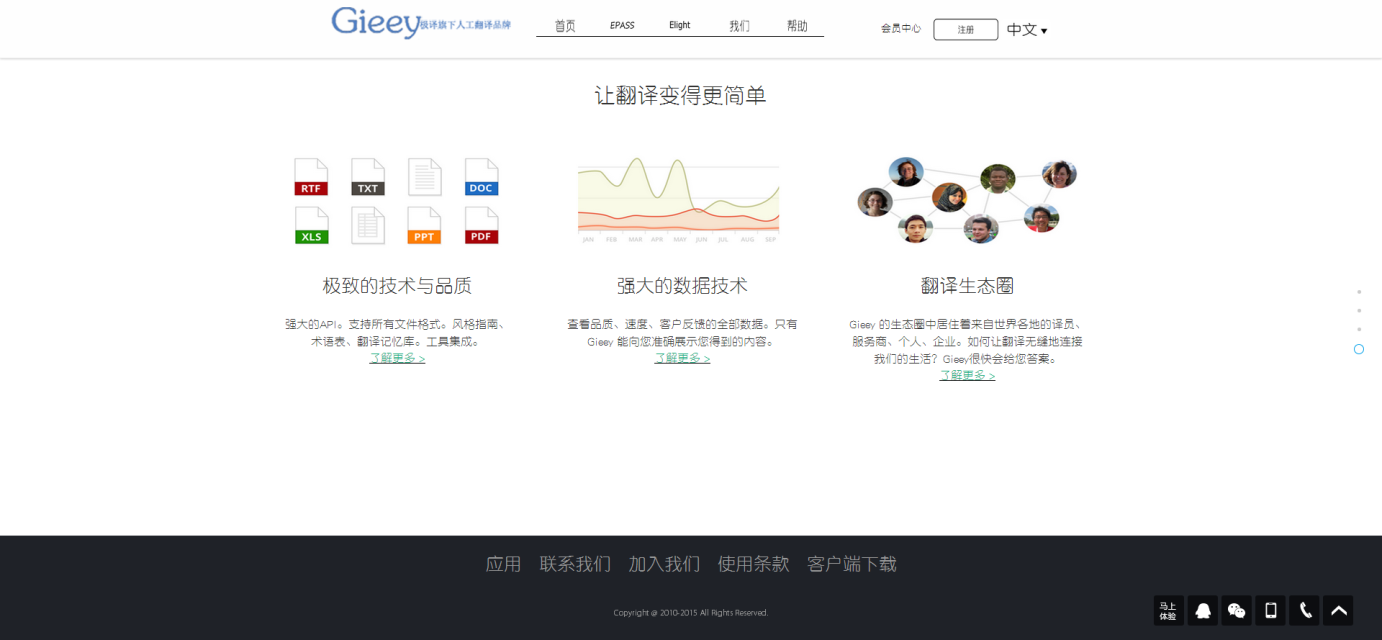Click the orange PPT file icon
1382x640 pixels.
[x=424, y=226]
